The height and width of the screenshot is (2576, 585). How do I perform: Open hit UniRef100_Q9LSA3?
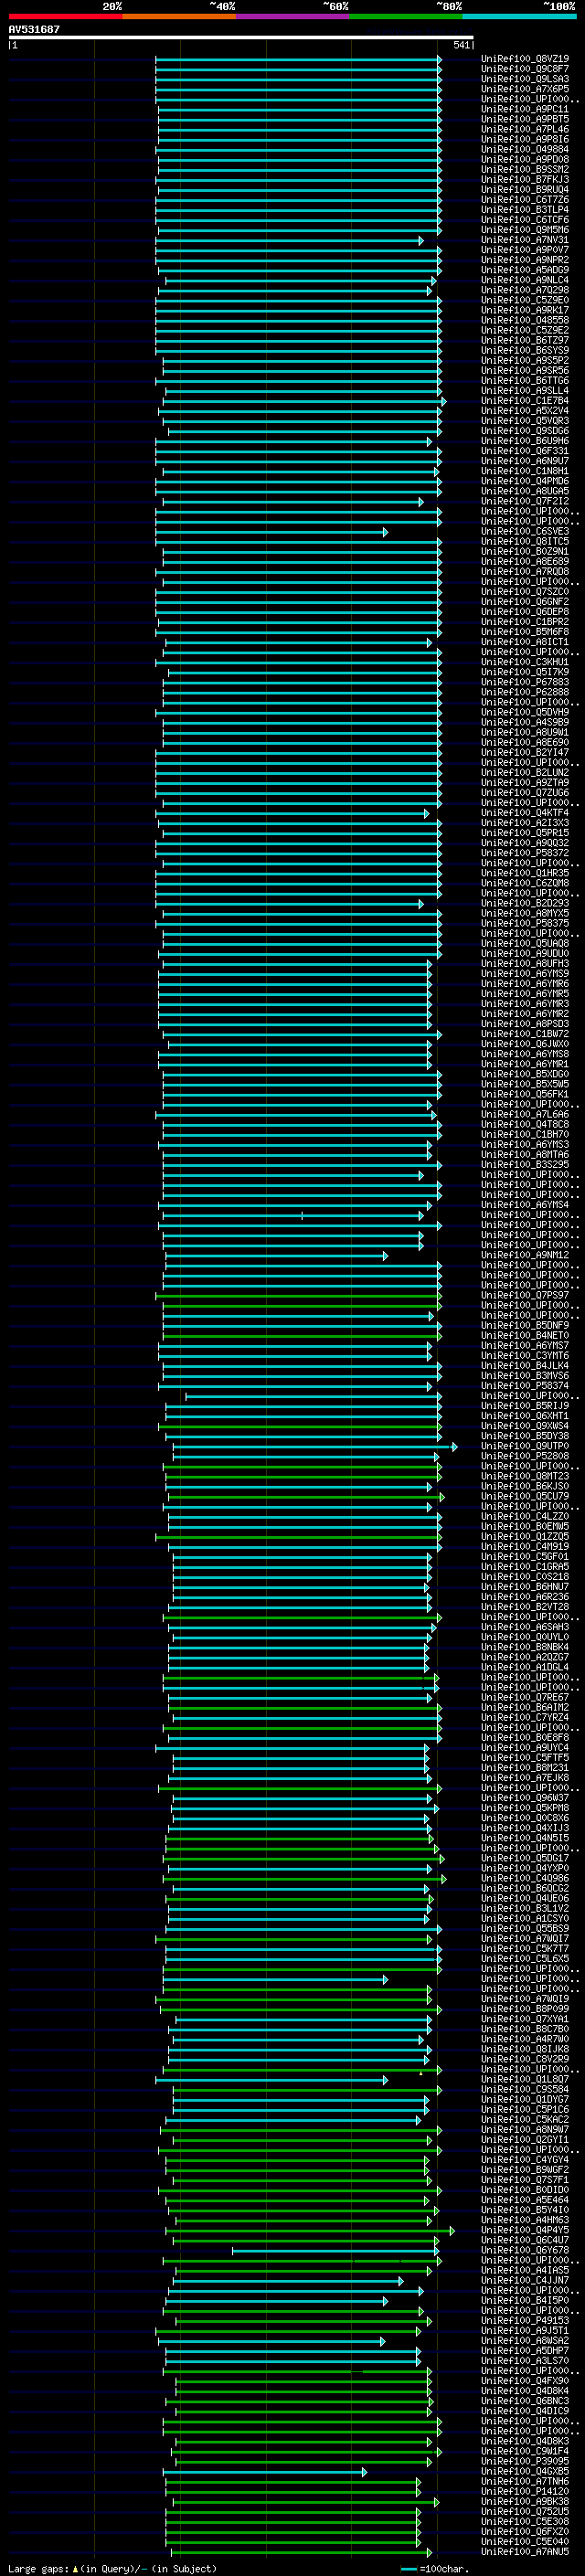point(525,79)
